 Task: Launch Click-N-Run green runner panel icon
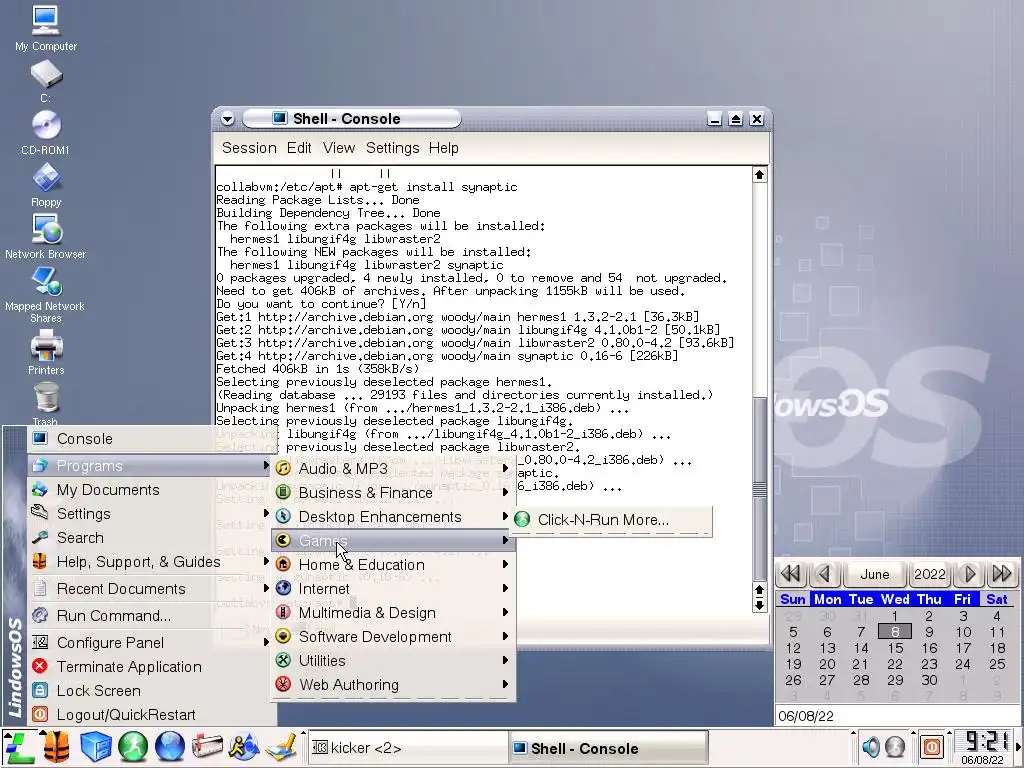click(133, 747)
